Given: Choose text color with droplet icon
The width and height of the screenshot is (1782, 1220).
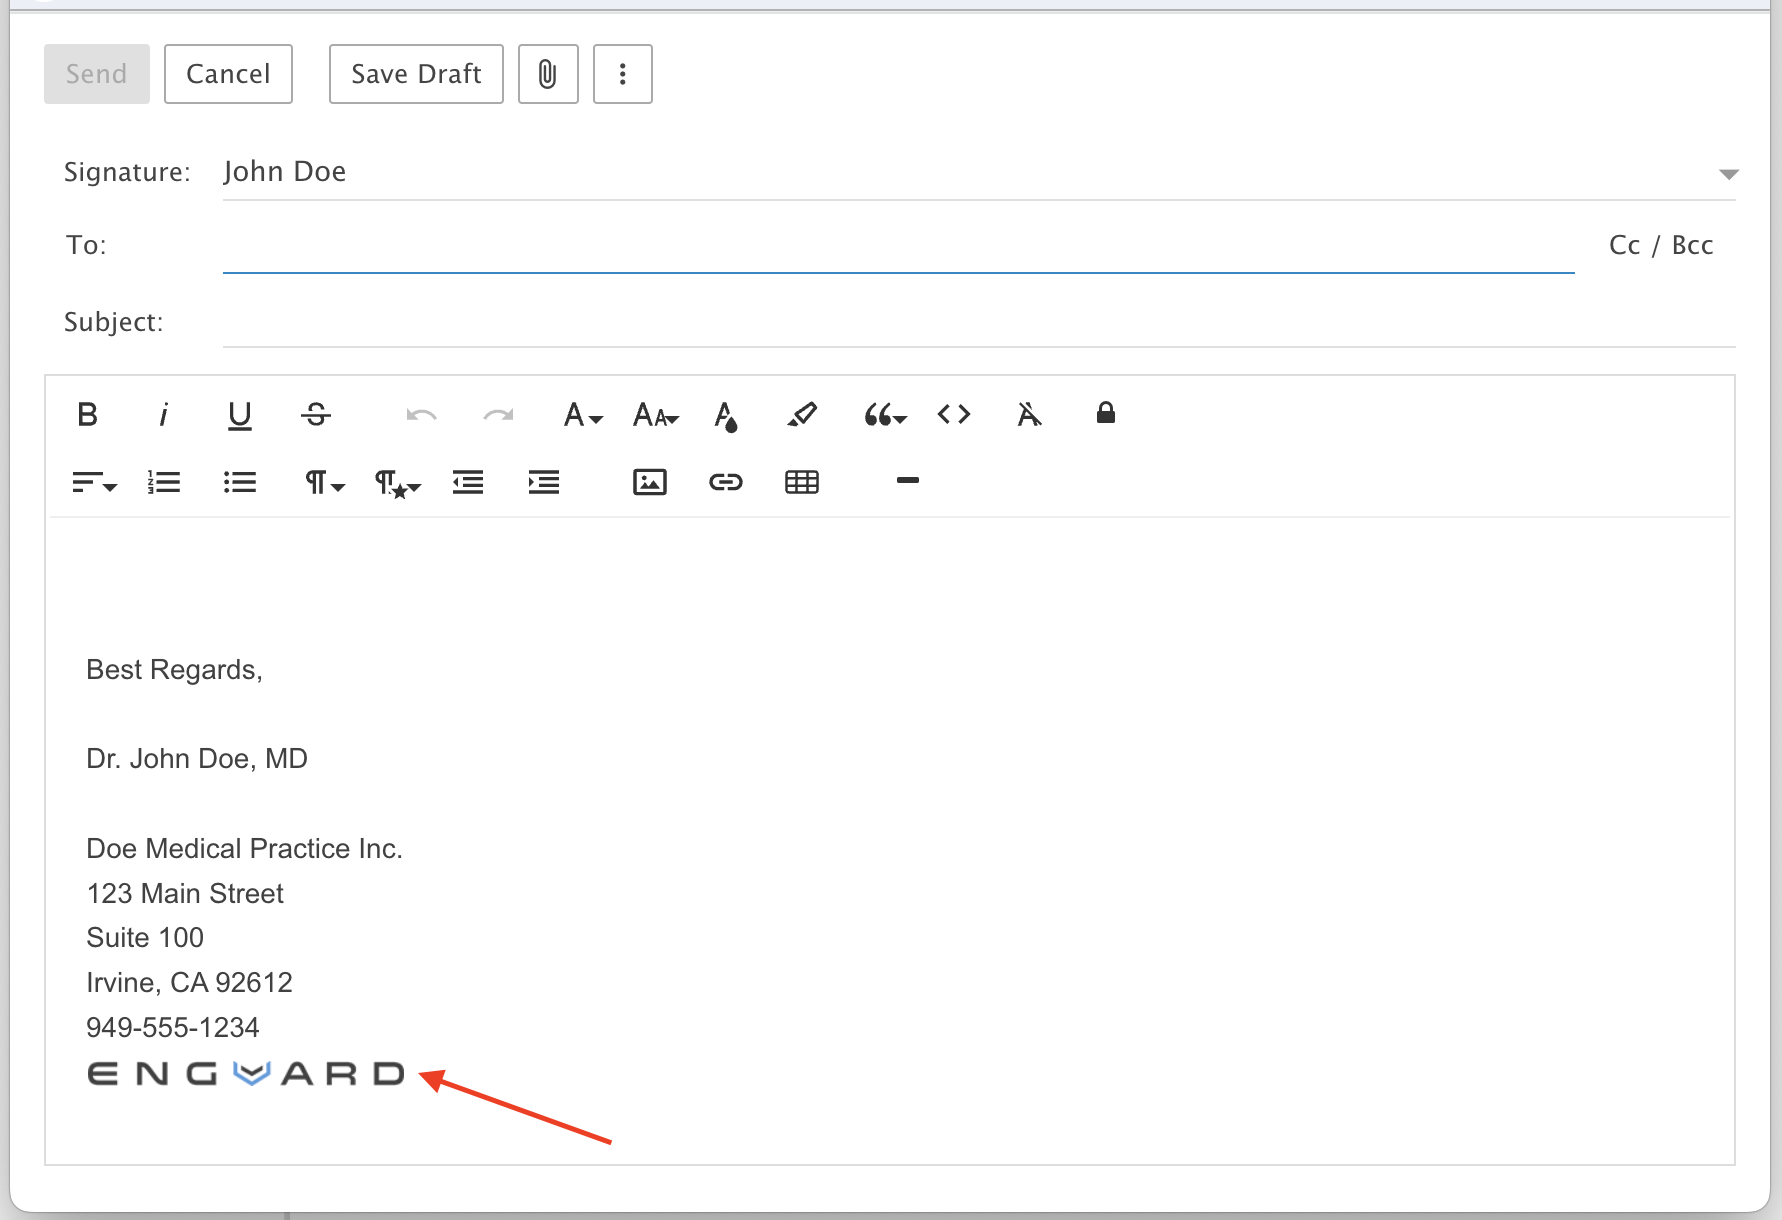Looking at the screenshot, I should coord(726,415).
